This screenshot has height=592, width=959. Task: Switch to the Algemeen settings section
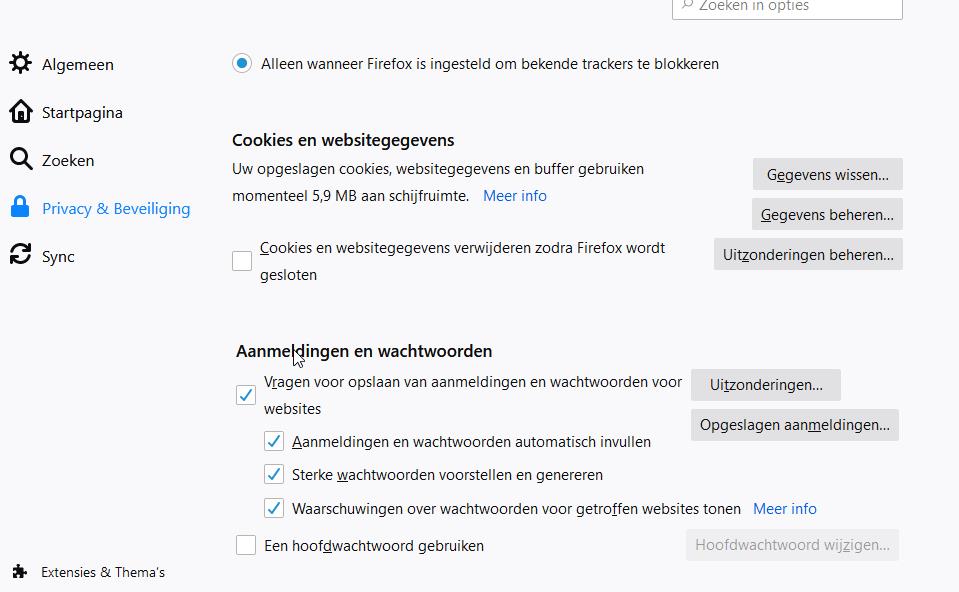[77, 63]
